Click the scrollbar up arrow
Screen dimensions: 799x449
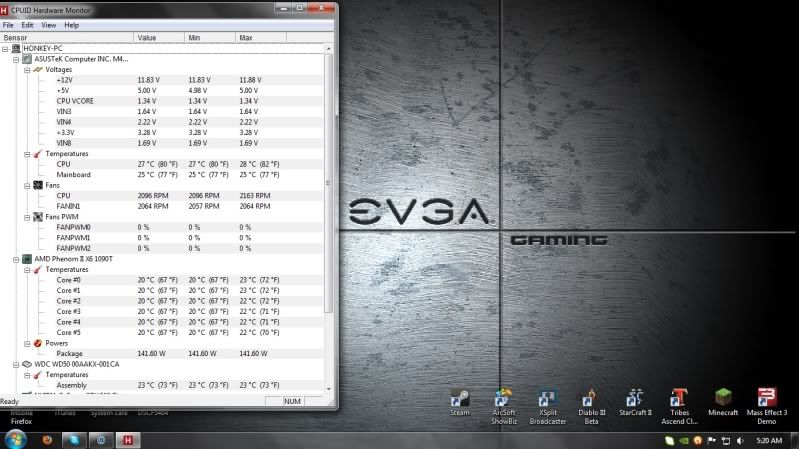pos(328,48)
